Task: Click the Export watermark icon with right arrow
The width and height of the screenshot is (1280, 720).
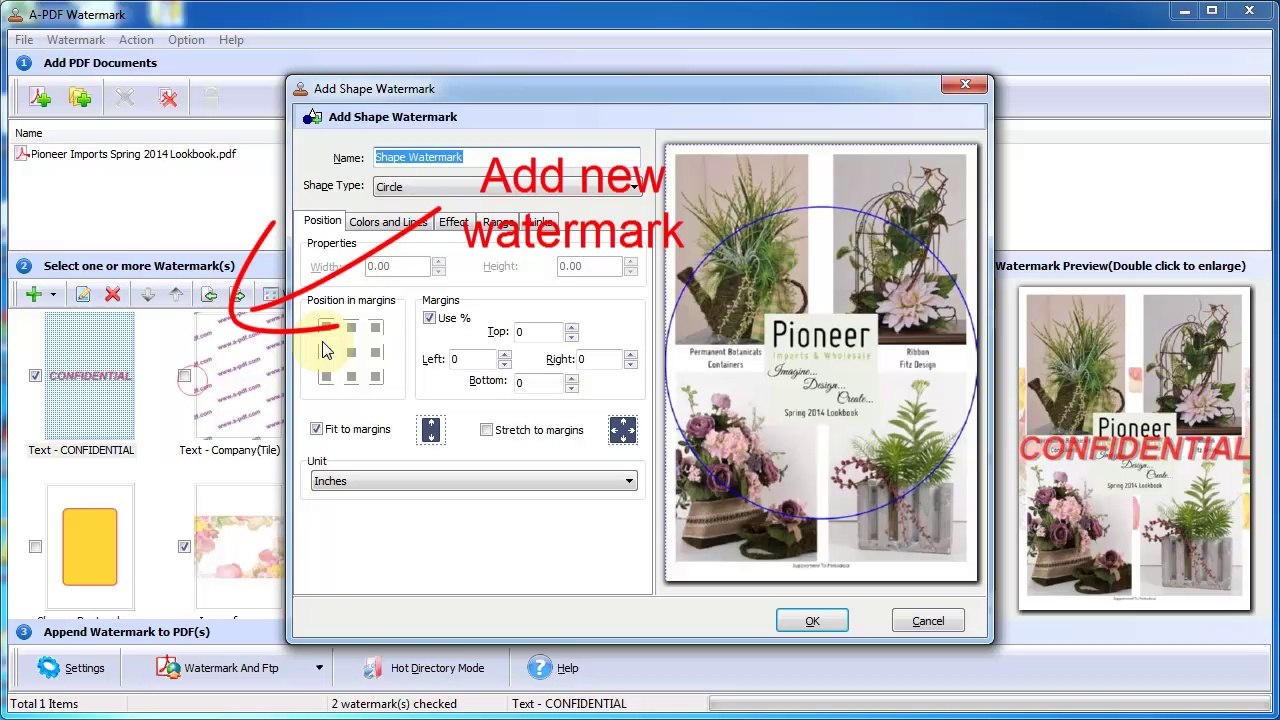Action: (x=238, y=294)
